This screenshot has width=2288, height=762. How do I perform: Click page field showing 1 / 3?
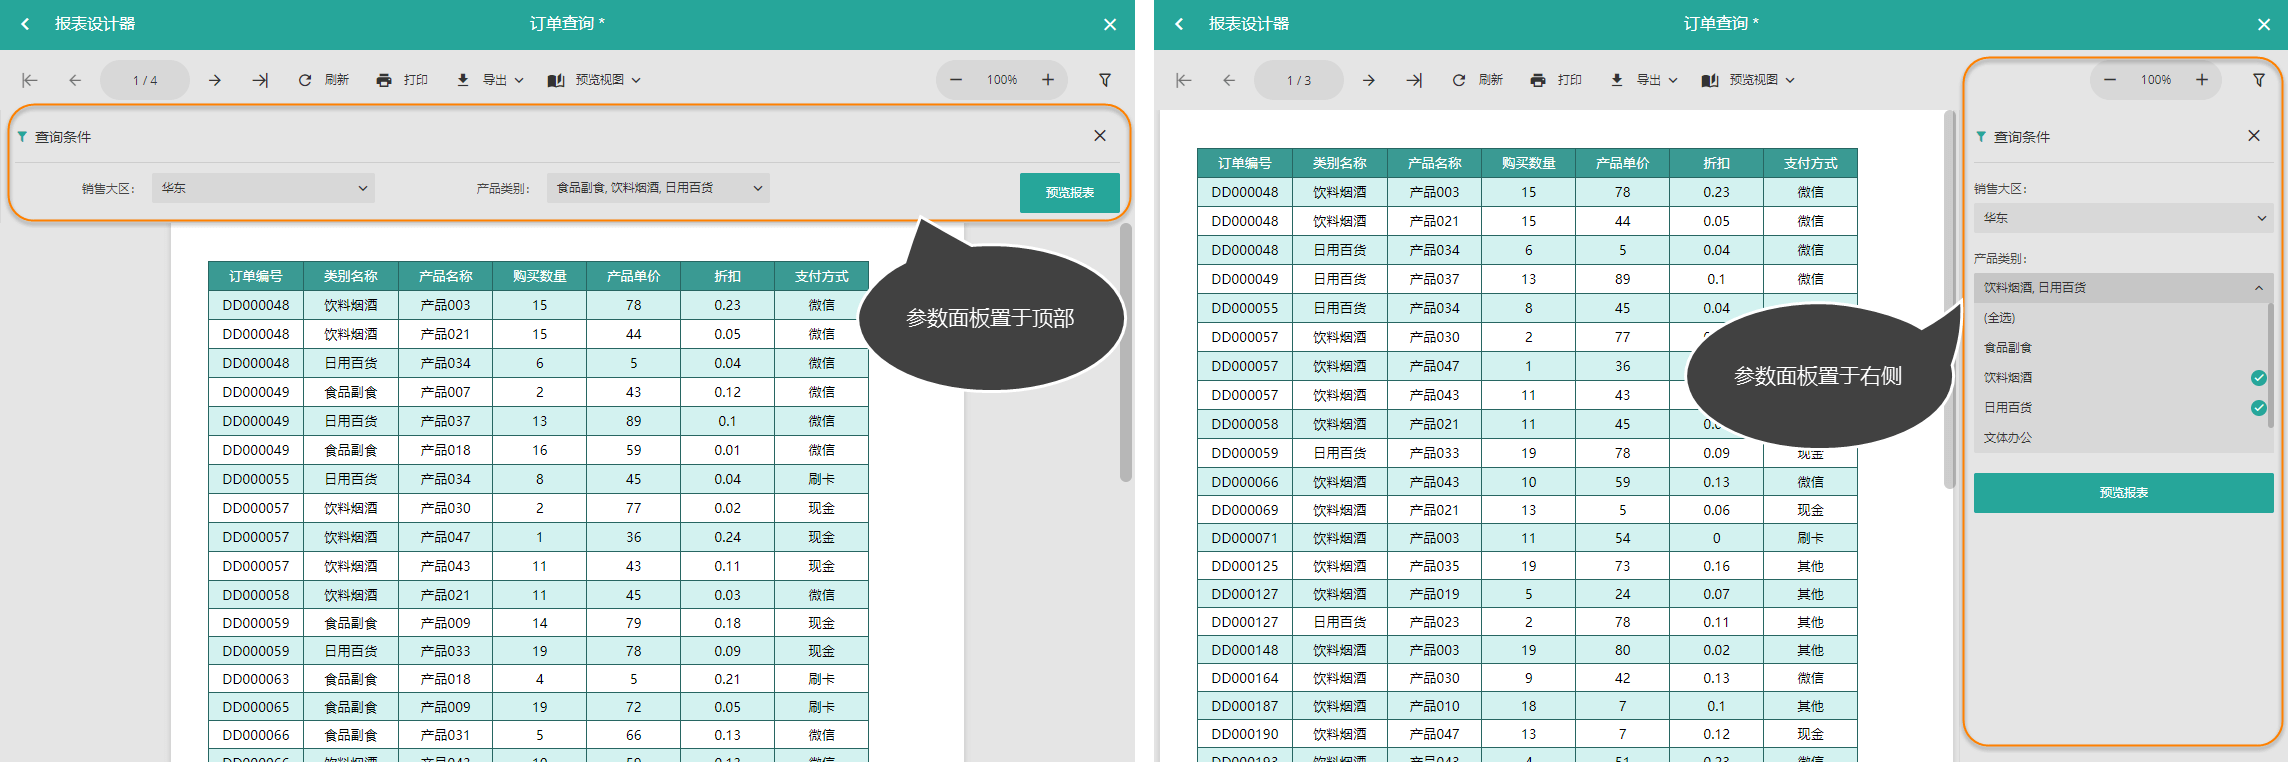1299,80
